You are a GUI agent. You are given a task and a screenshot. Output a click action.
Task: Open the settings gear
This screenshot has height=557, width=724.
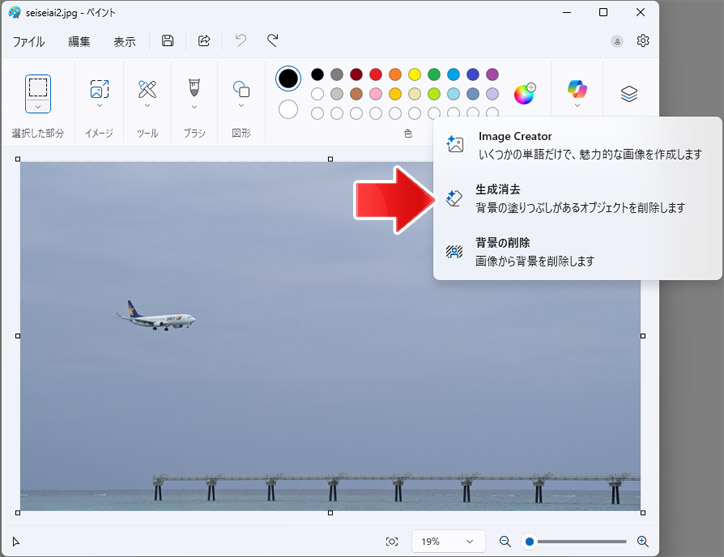tap(643, 41)
